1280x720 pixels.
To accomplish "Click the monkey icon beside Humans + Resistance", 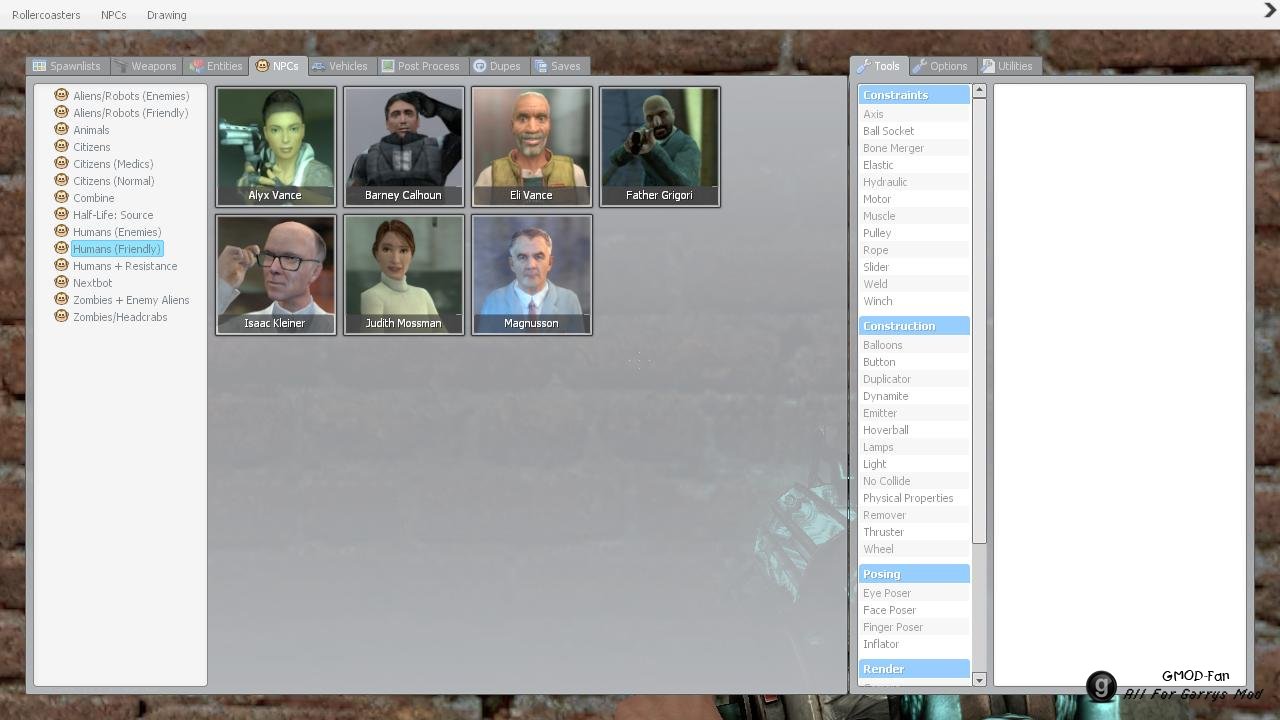I will [61, 265].
